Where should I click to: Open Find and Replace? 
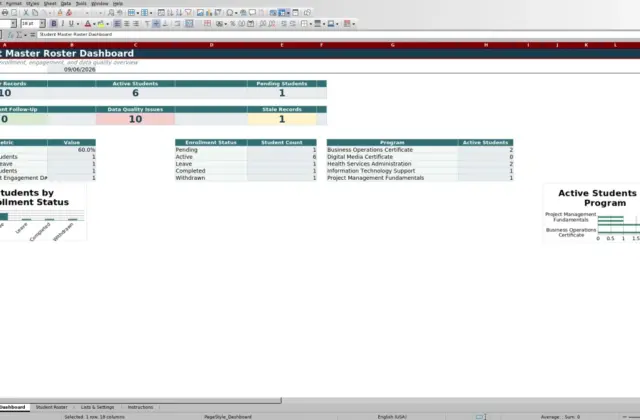pos(111,13)
